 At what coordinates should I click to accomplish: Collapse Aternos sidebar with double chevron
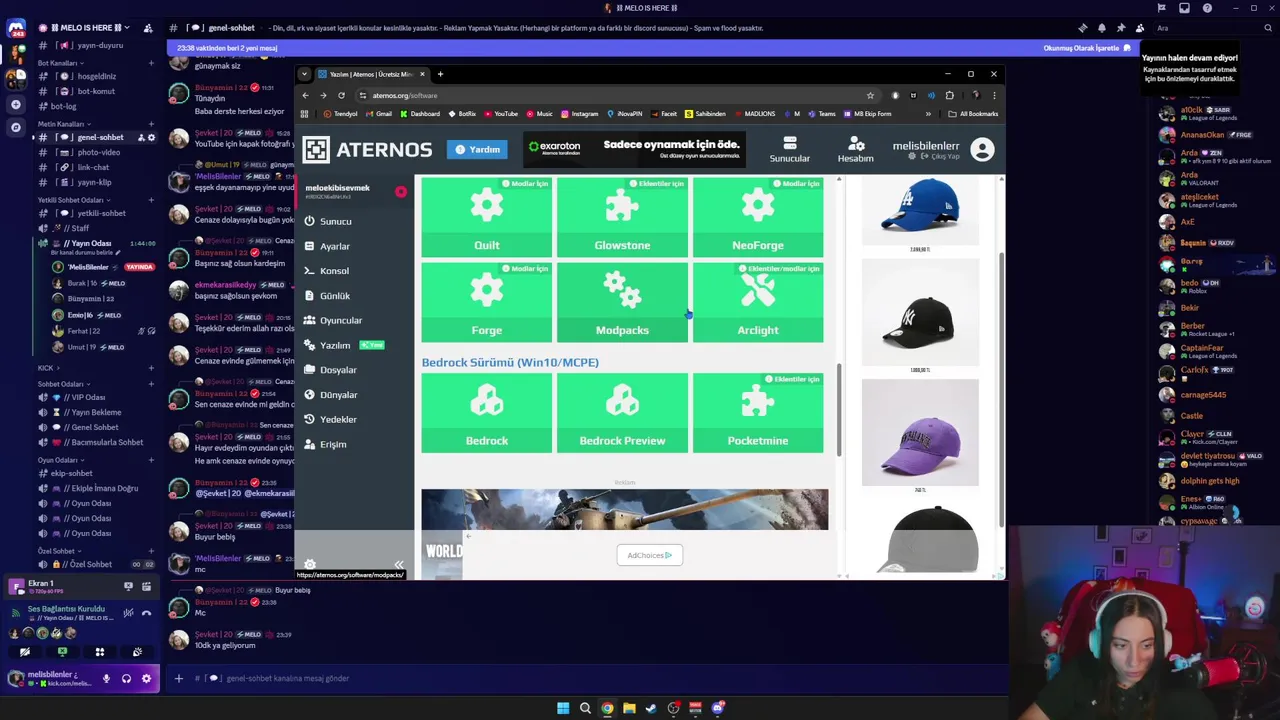click(x=399, y=565)
